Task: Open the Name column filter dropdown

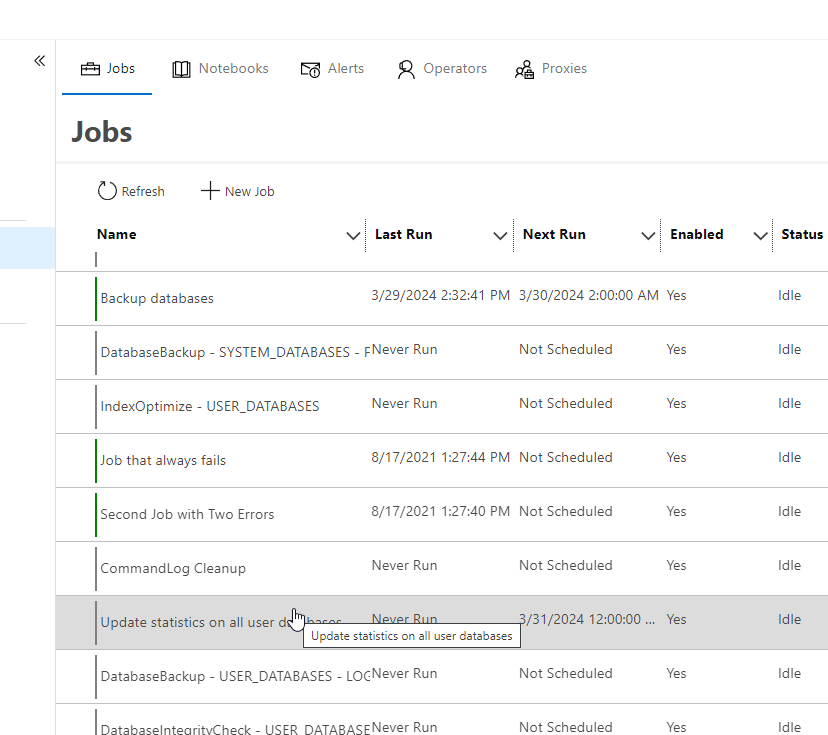Action: (x=353, y=236)
